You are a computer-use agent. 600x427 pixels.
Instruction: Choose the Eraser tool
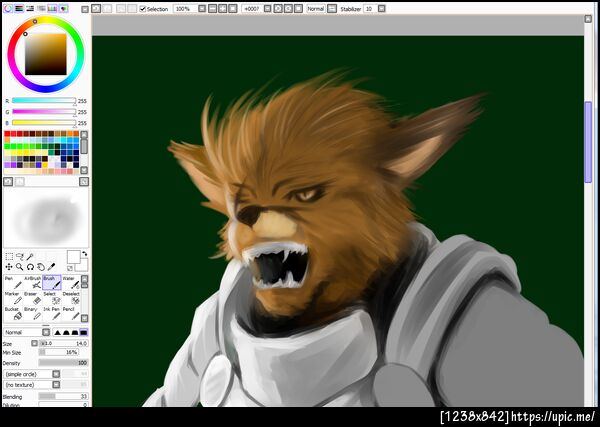coord(33,298)
